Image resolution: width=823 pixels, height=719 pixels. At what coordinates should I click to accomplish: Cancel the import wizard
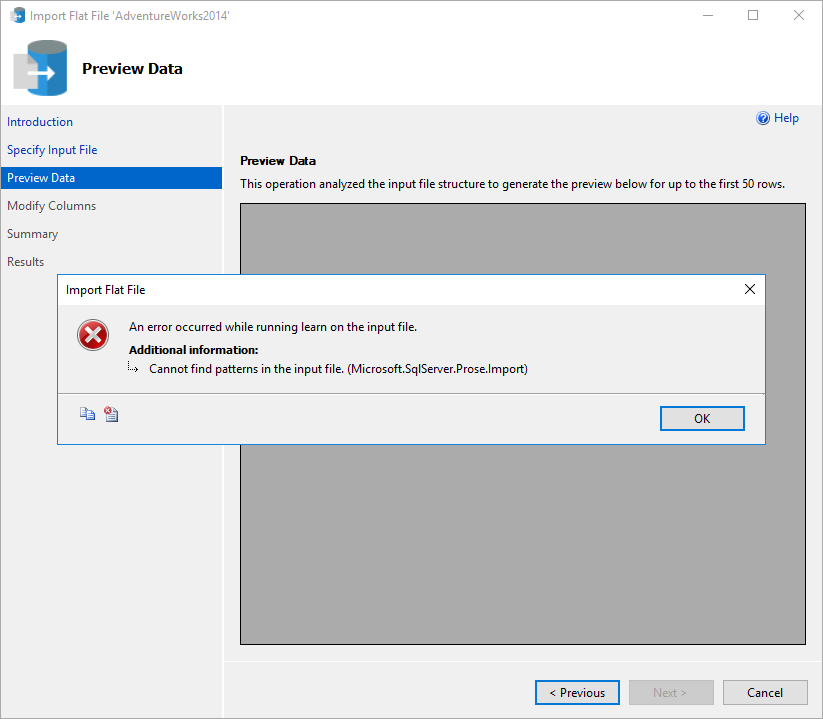(x=765, y=692)
